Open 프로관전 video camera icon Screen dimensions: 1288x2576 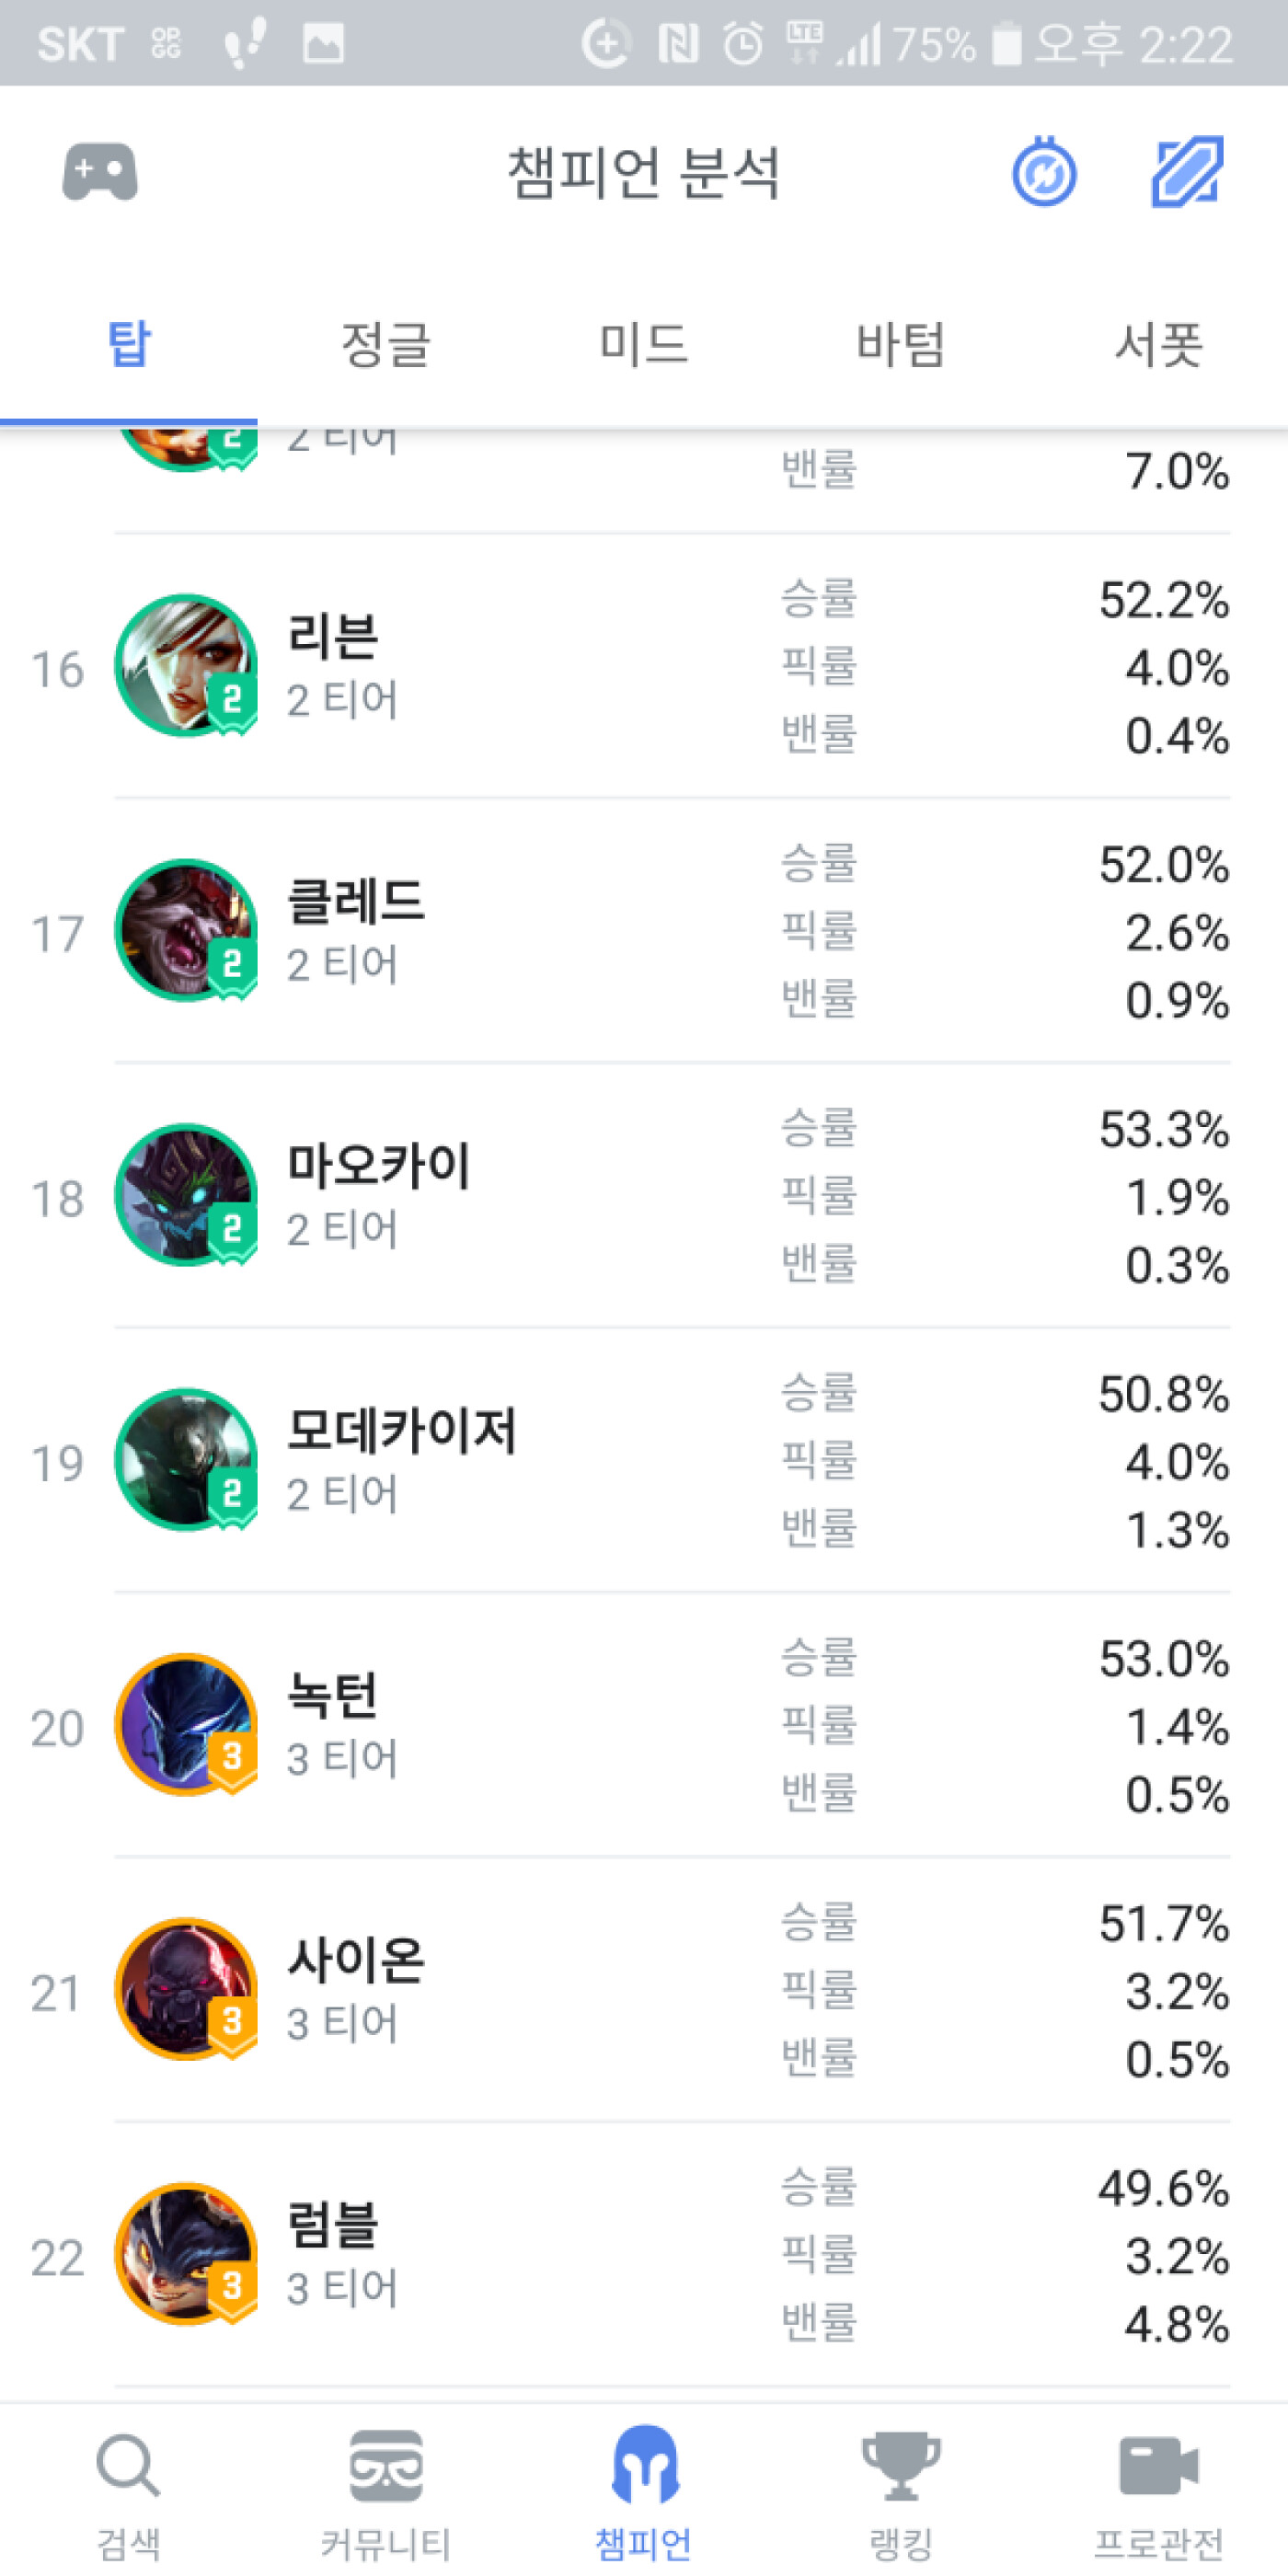[1158, 2465]
